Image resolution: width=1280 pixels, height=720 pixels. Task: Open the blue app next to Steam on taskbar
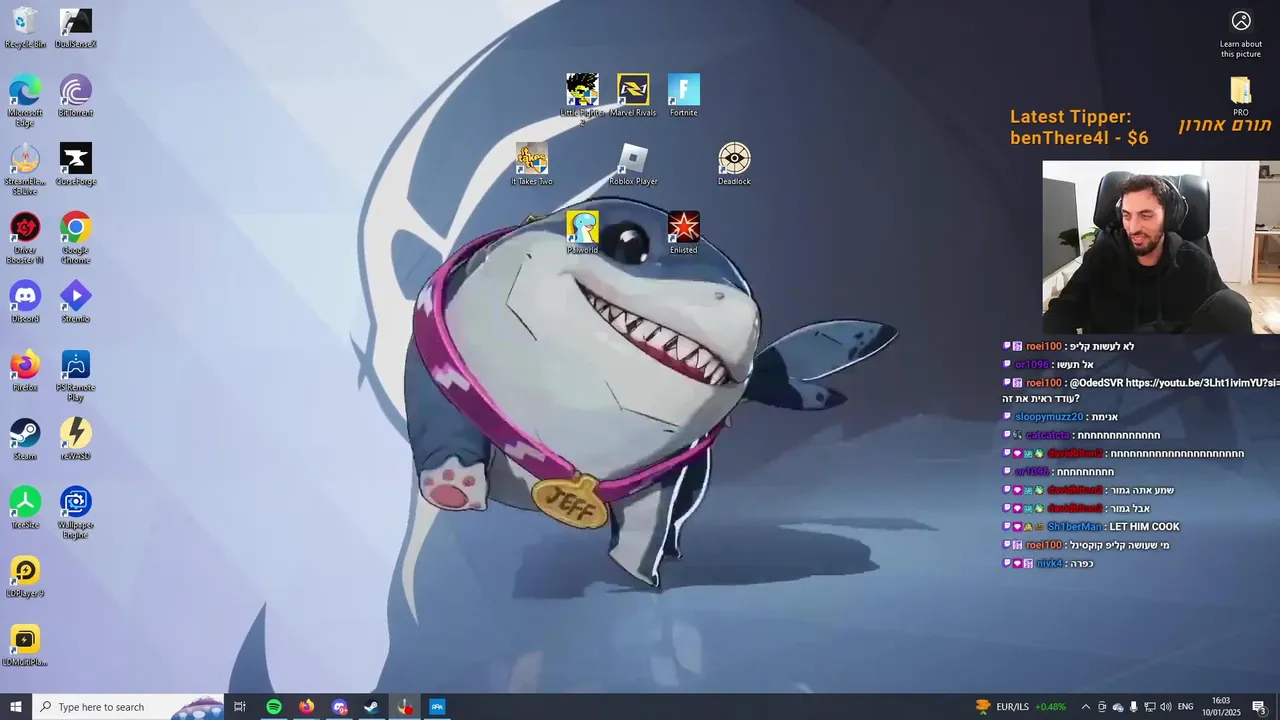437,707
